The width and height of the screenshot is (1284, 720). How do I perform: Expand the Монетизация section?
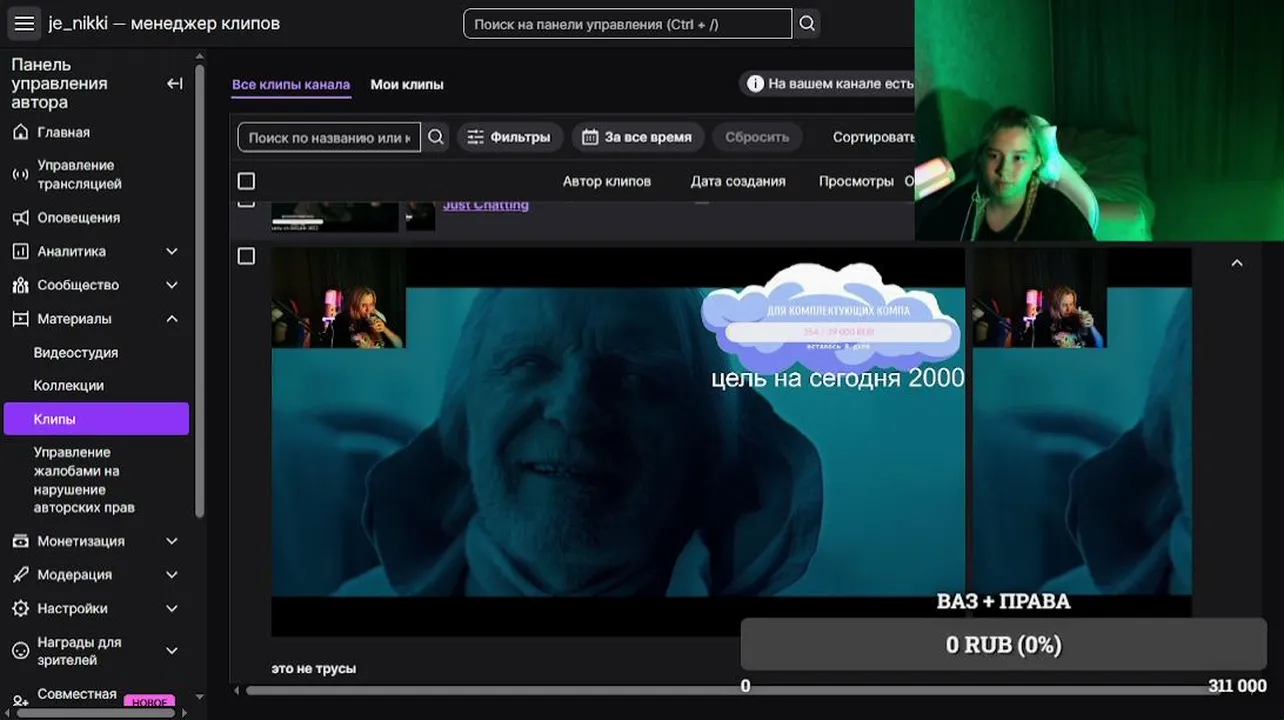pos(172,541)
